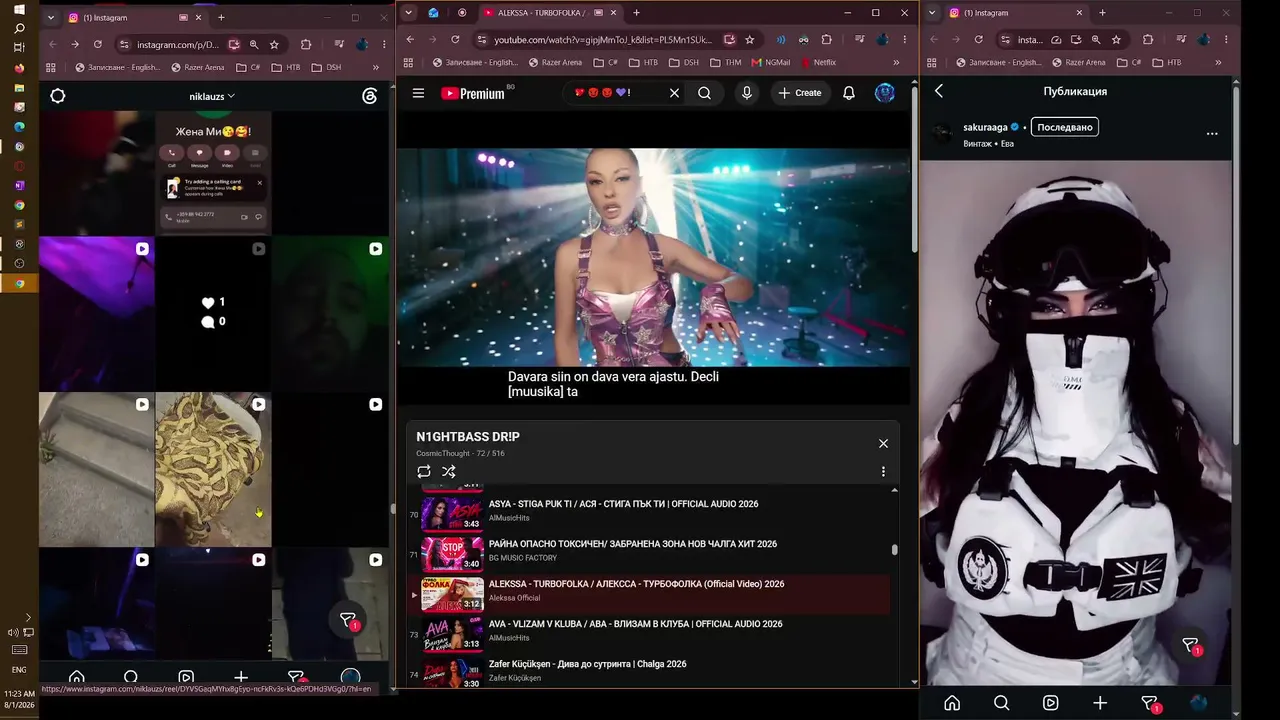Reload the YouTube page
This screenshot has width=1280, height=720.
click(455, 40)
